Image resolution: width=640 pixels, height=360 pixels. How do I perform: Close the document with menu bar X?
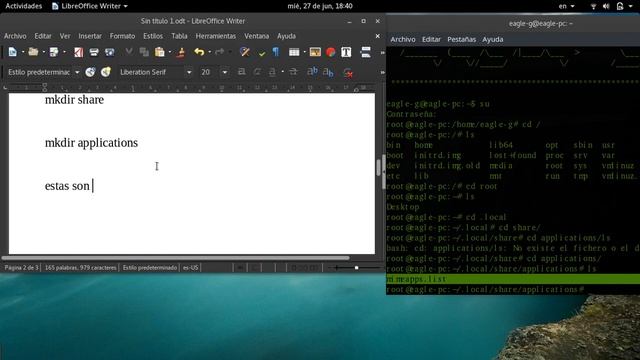378,36
